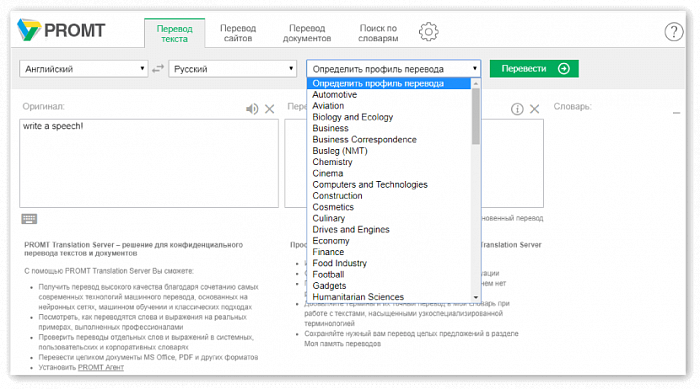
Task: Click into the Оригинал text field
Action: pos(149,163)
